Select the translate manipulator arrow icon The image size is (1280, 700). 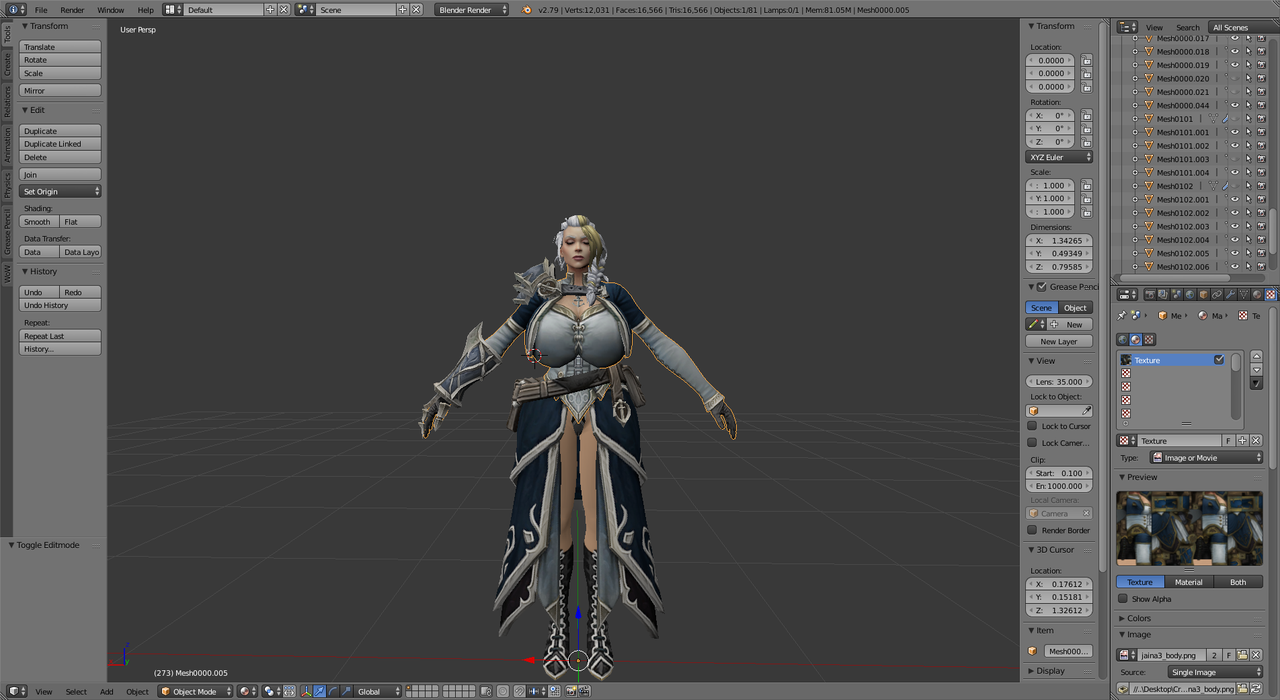319,691
